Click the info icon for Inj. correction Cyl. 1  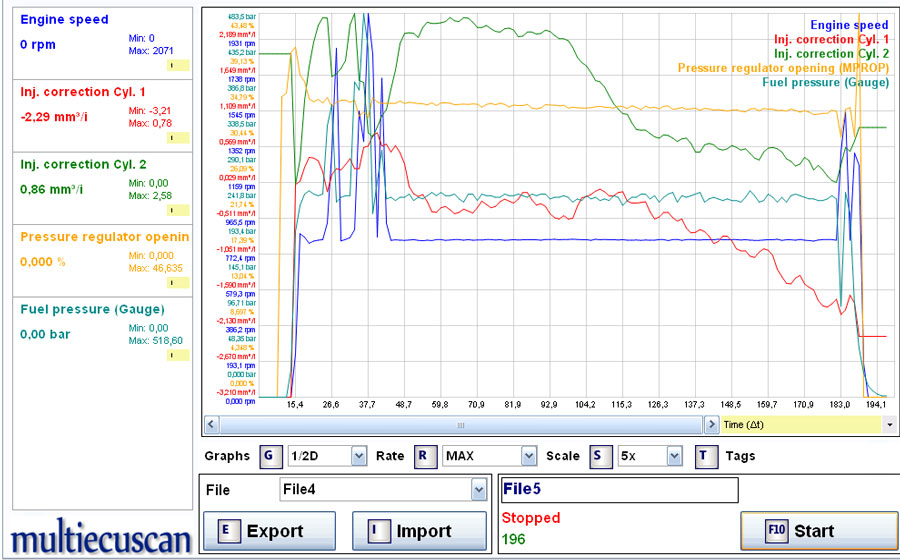177,137
